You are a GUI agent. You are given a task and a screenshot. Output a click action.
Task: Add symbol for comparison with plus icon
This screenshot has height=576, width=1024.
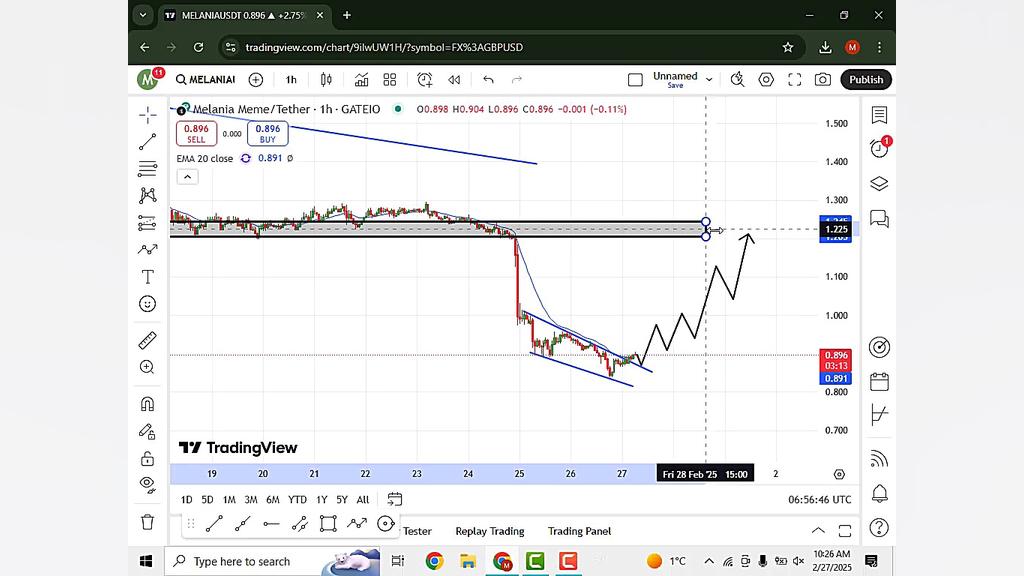tap(256, 80)
